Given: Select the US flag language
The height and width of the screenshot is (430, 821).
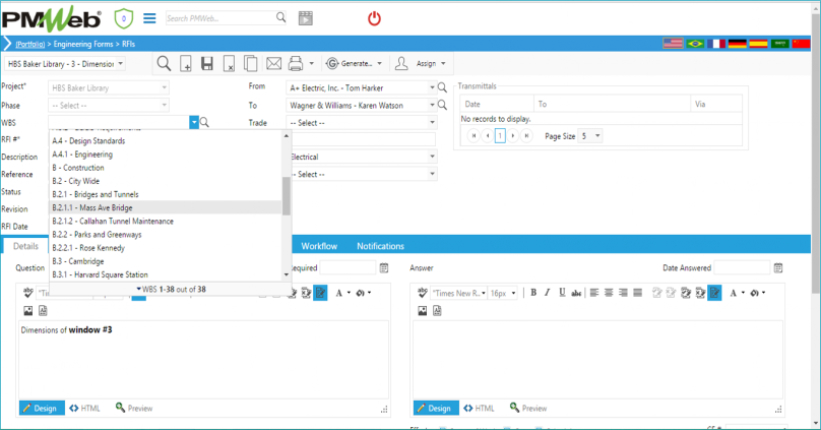Looking at the screenshot, I should click(x=673, y=44).
